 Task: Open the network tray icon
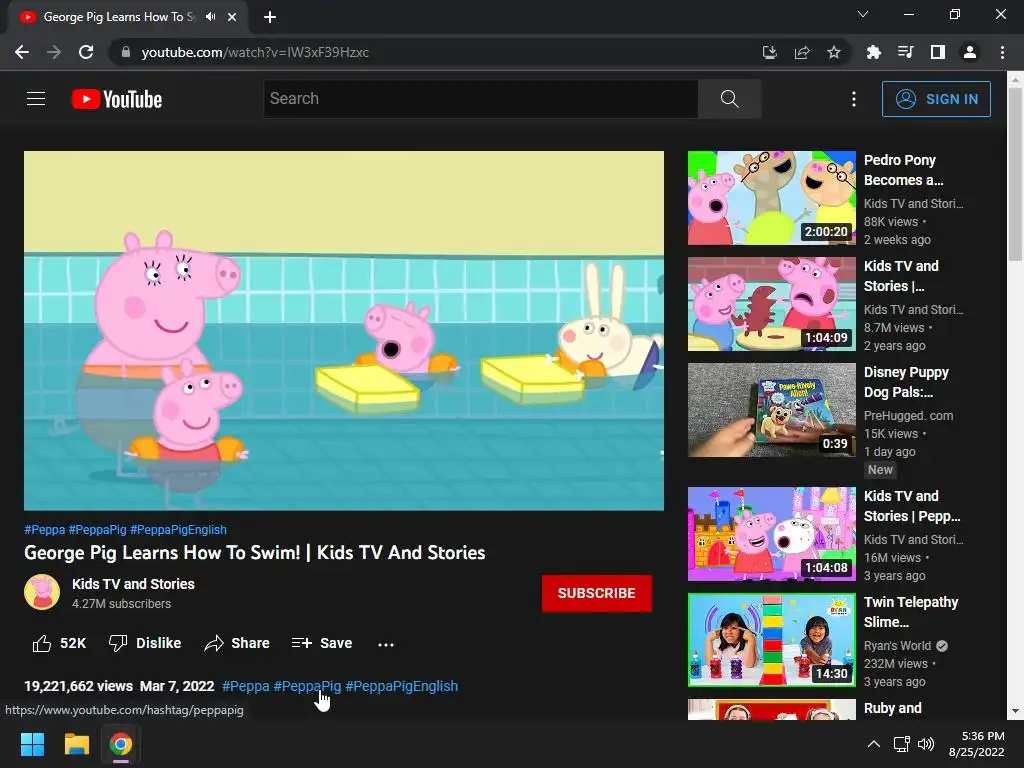[x=902, y=744]
